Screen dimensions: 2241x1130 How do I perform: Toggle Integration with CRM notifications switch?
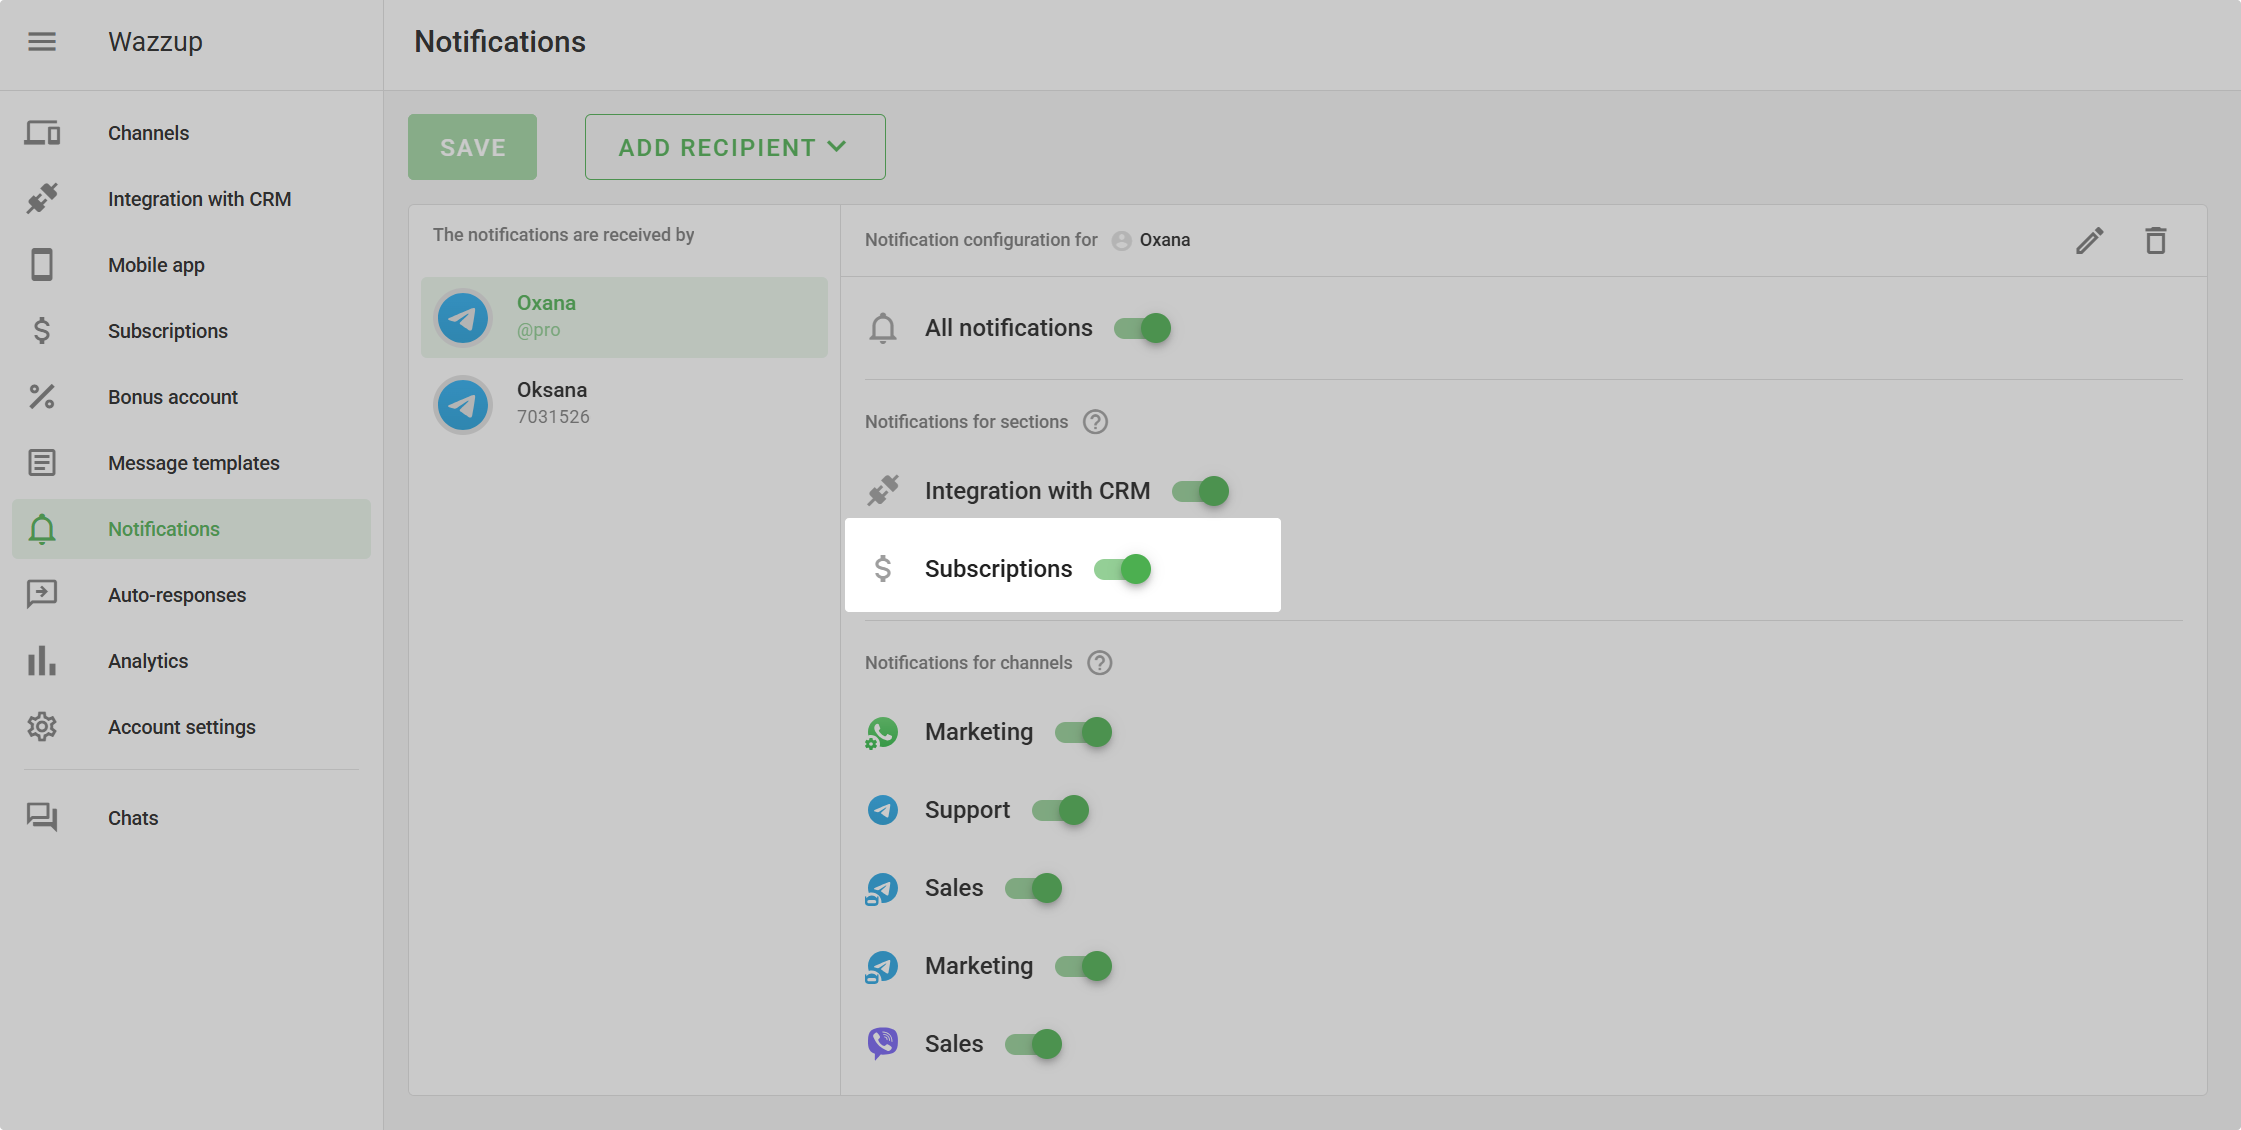[x=1201, y=491]
